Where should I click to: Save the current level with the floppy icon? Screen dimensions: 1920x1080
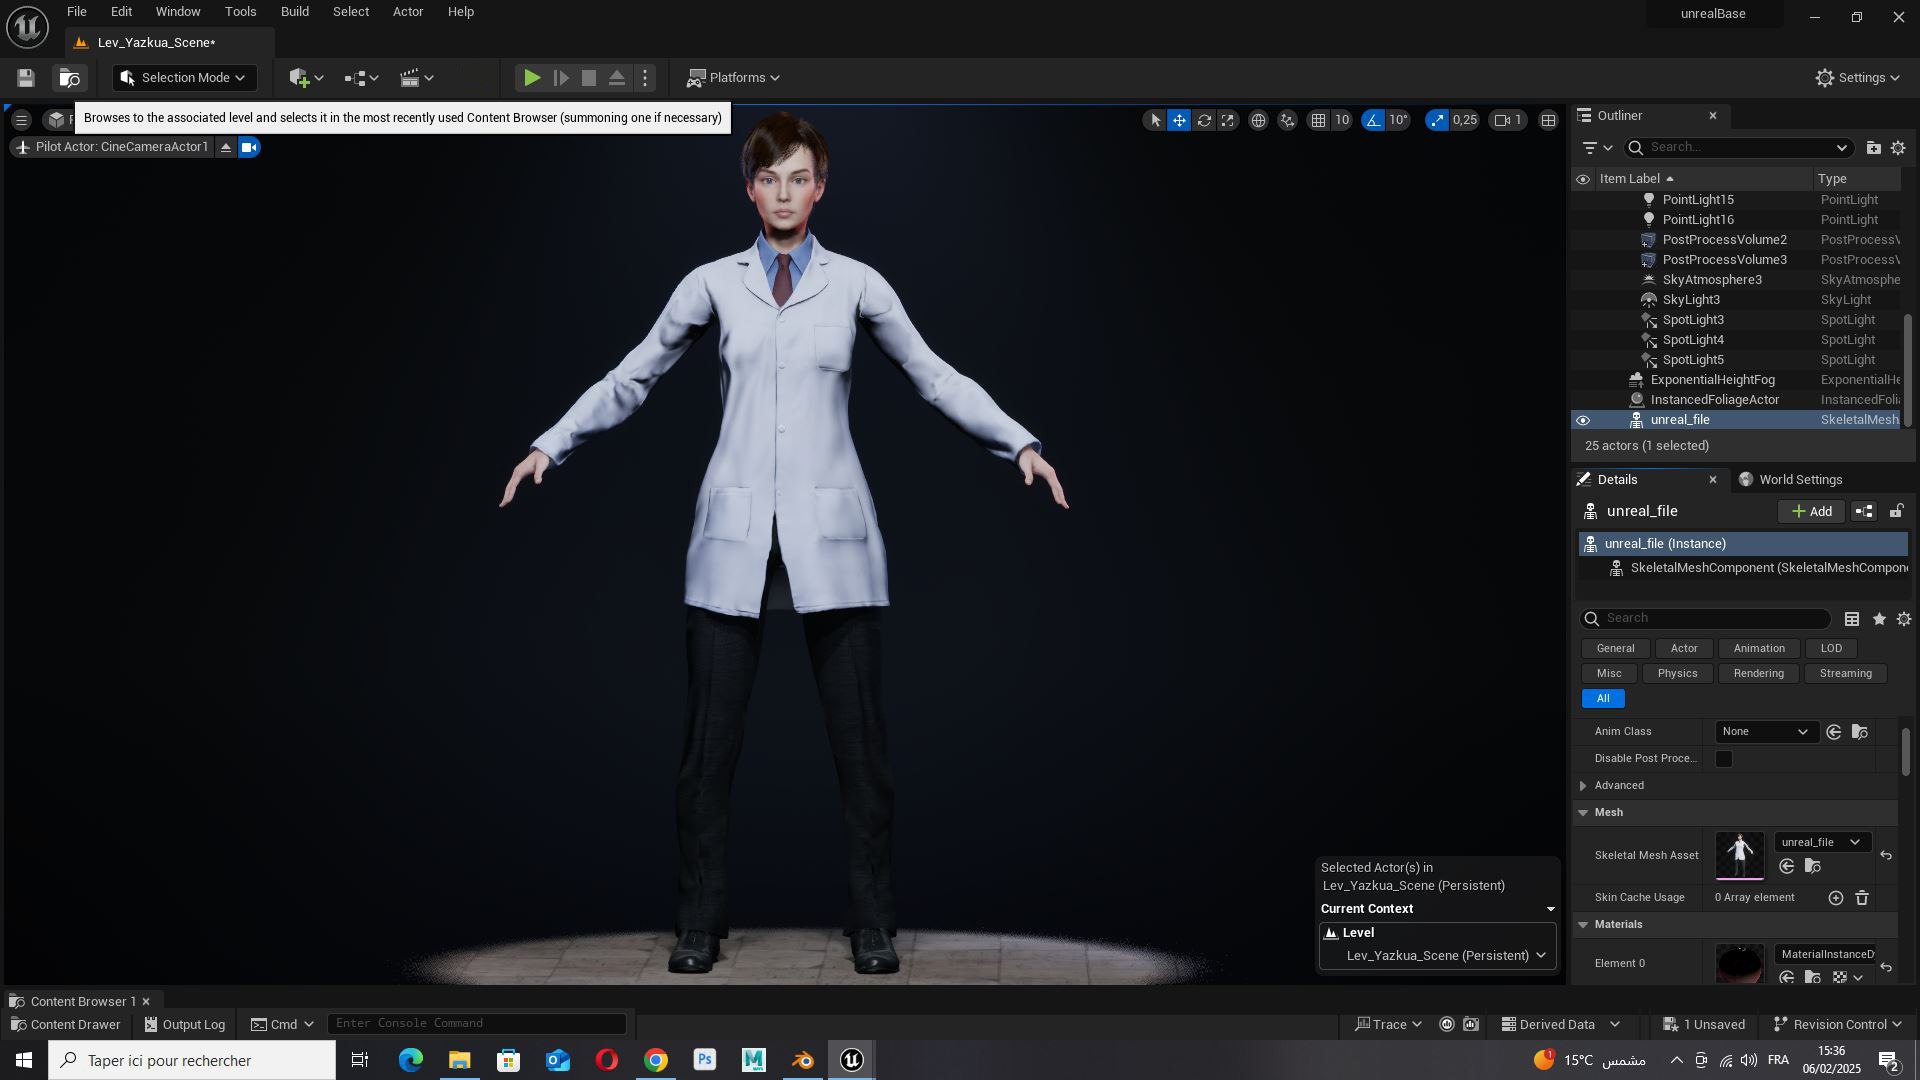pyautogui.click(x=26, y=78)
